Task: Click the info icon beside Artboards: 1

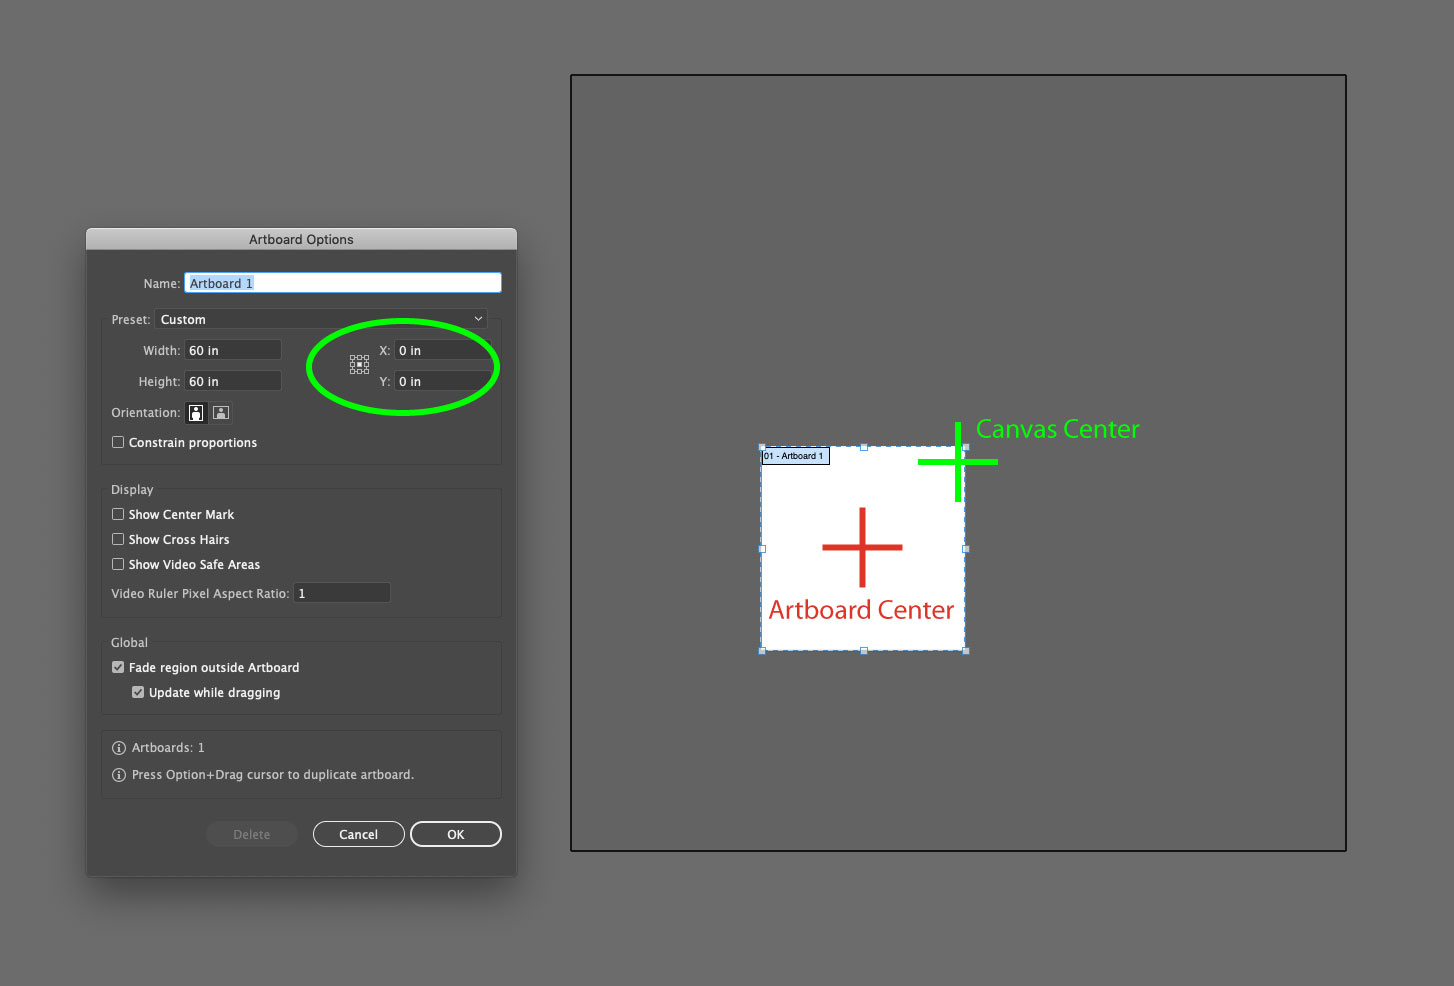Action: tap(119, 747)
